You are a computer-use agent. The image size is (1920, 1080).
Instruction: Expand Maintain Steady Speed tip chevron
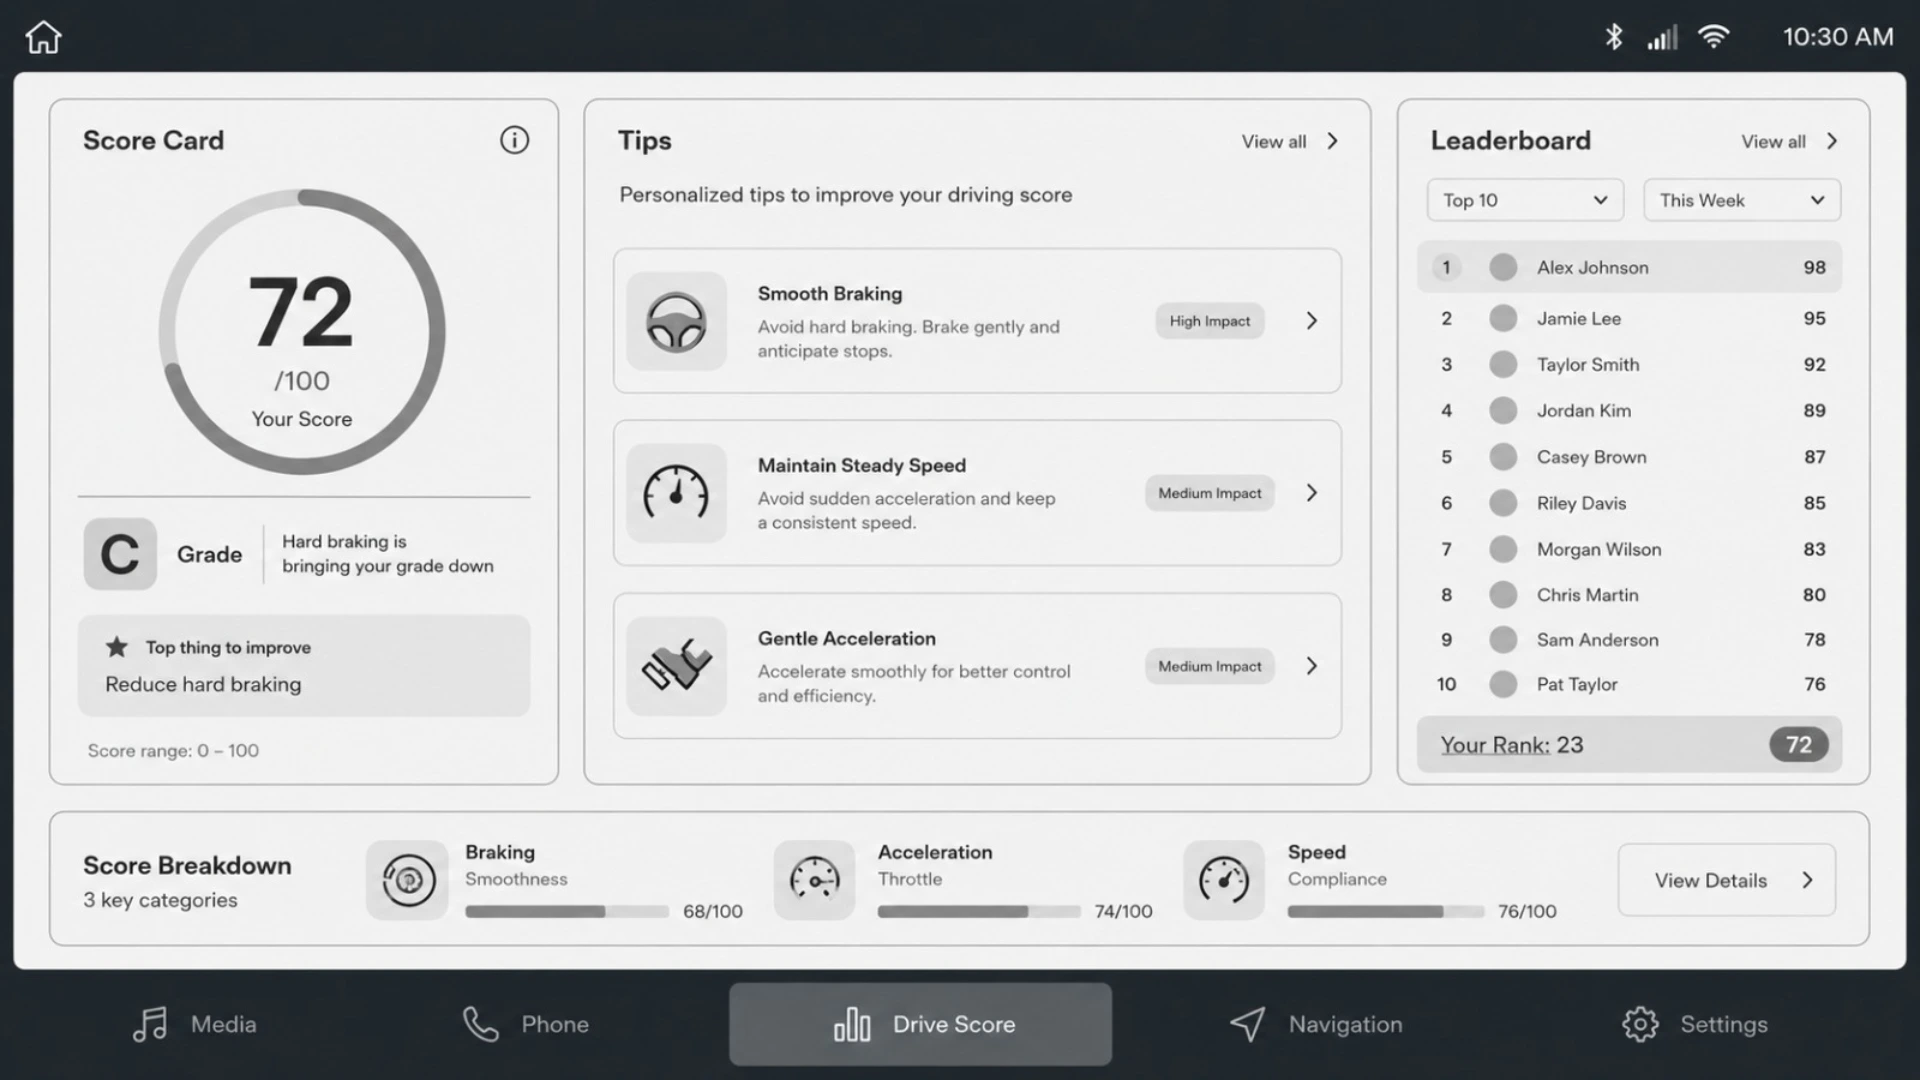coord(1312,493)
